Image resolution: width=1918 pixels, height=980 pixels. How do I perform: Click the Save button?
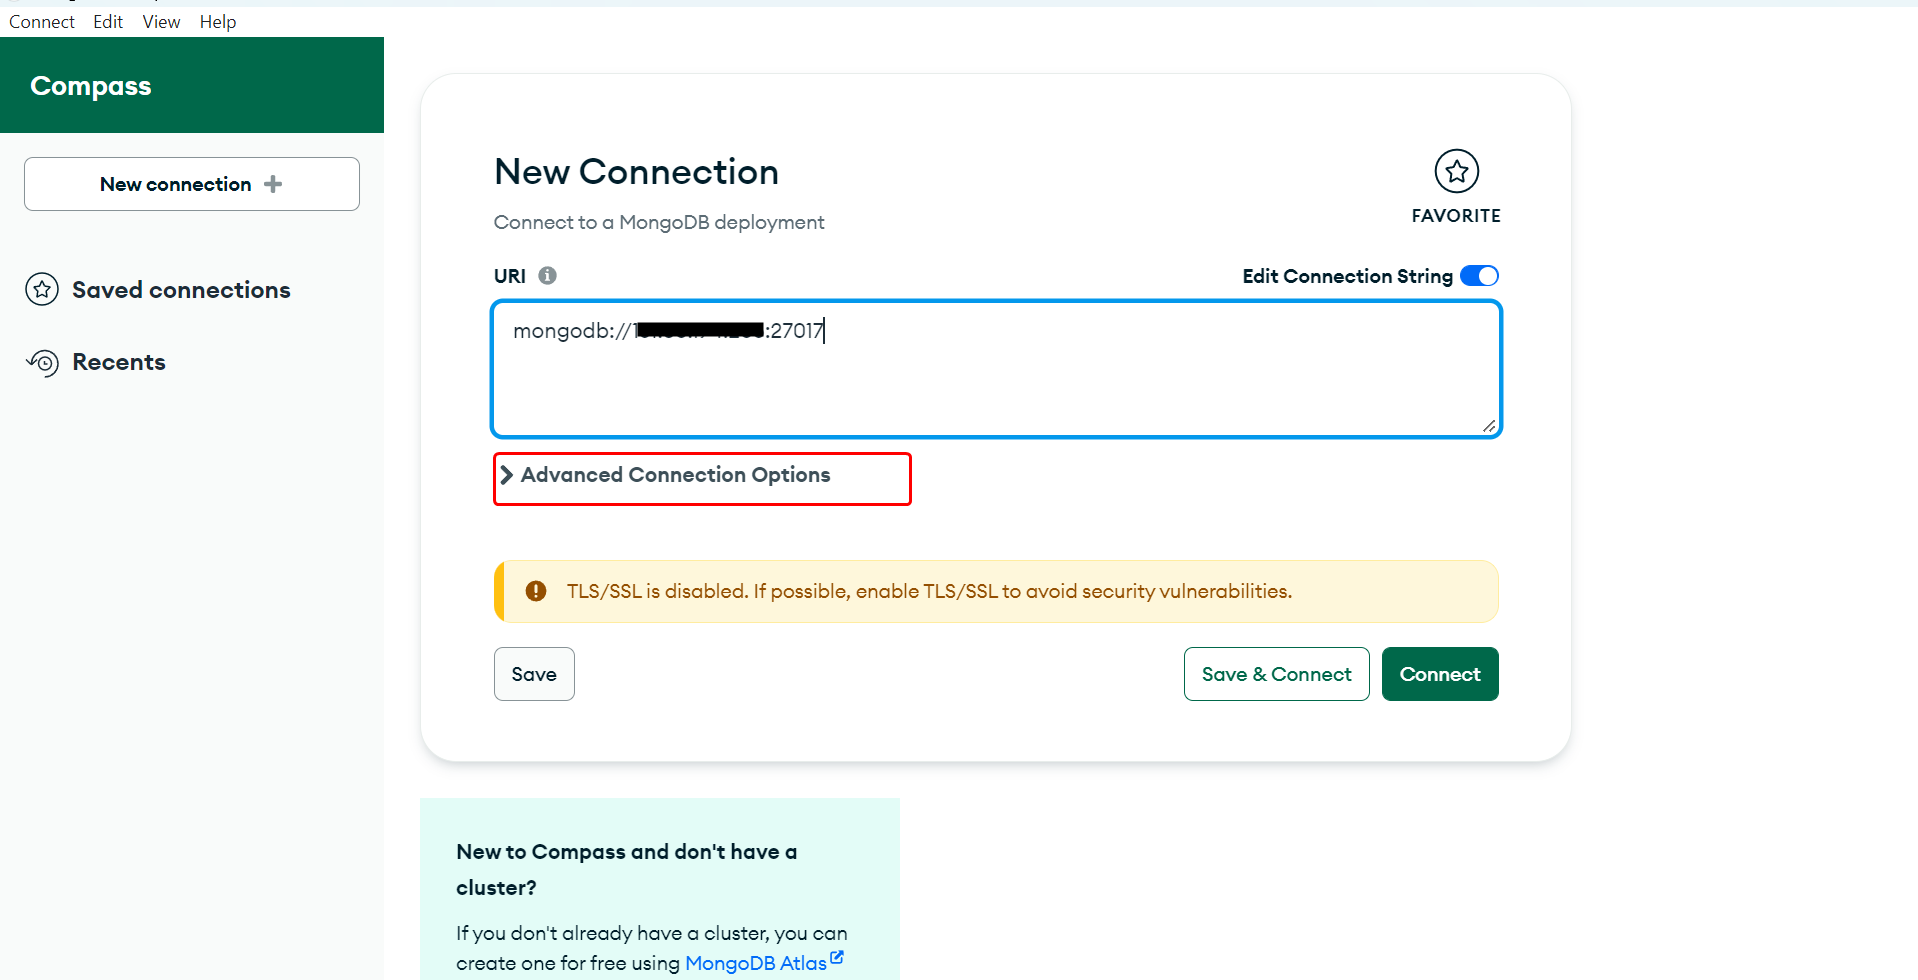coord(534,674)
